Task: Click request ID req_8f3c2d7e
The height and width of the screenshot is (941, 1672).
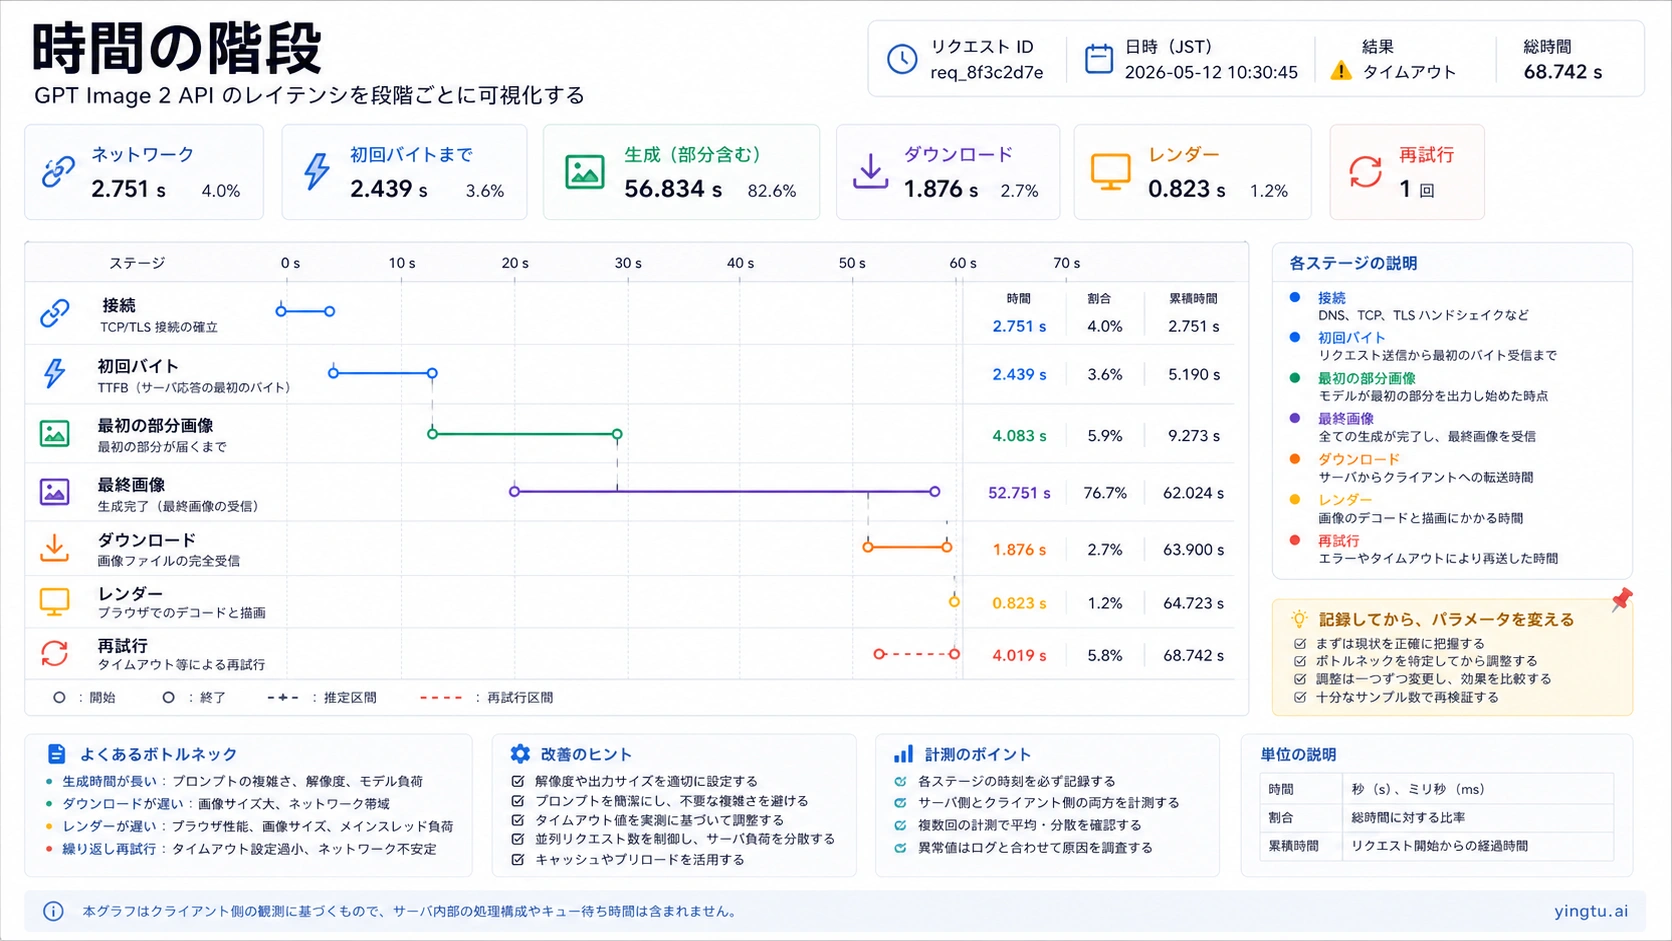Action: [x=986, y=73]
